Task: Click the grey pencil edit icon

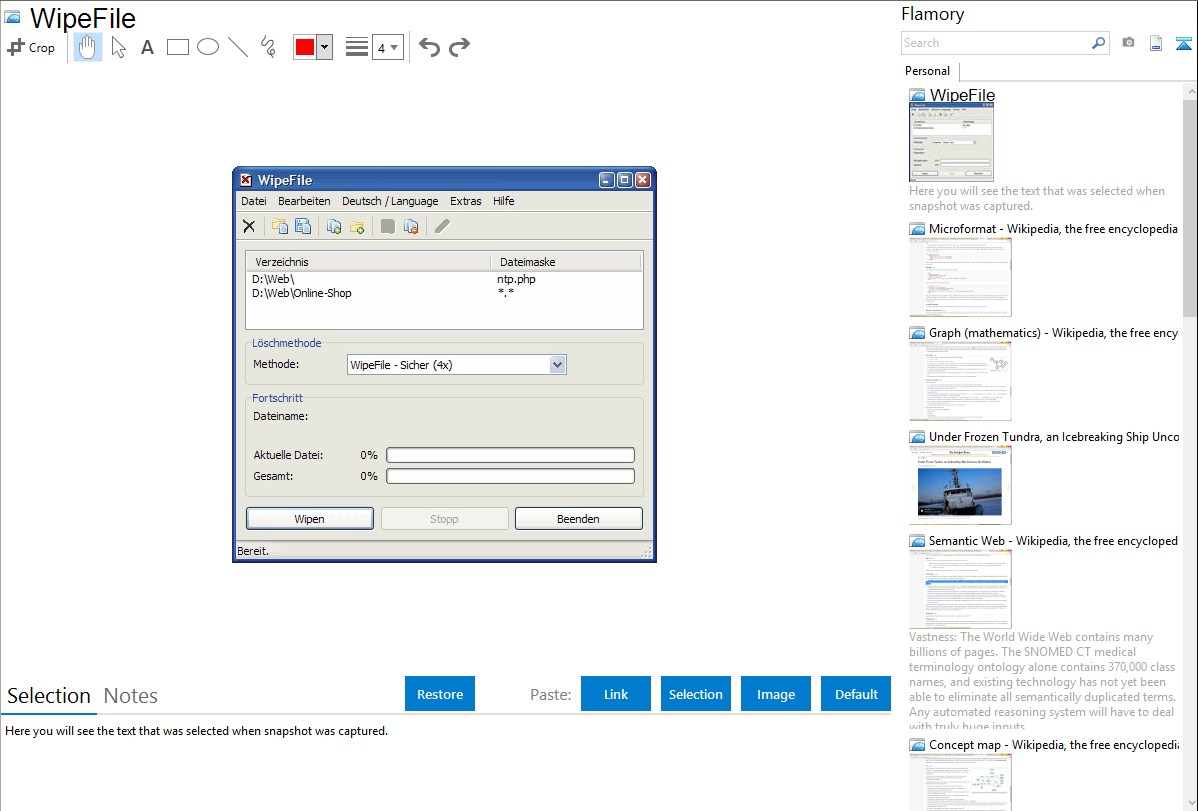Action: (442, 226)
